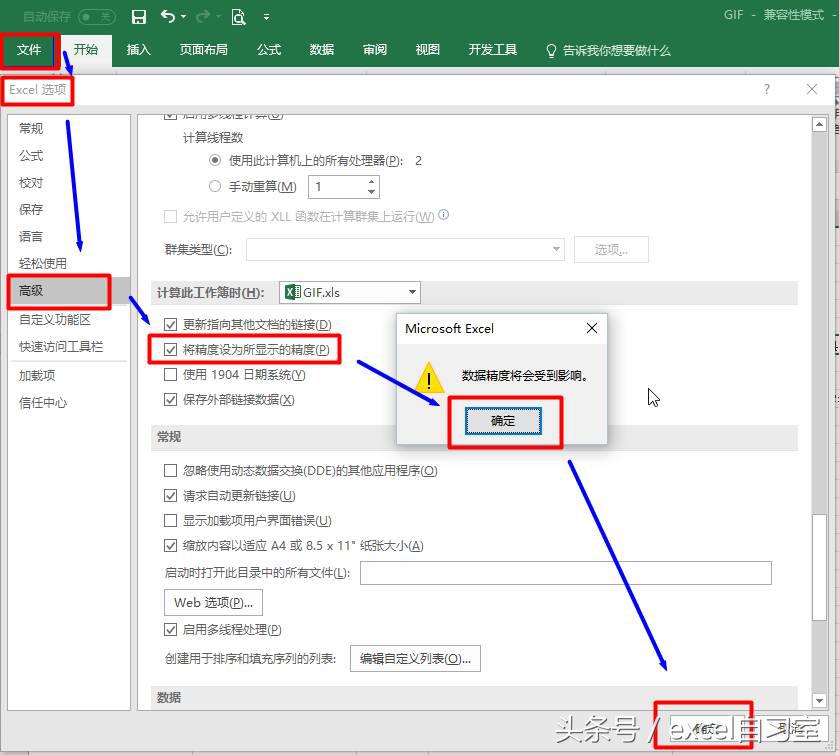This screenshot has height=755, width=839.
Task: Click the options panel scrollbar thumb
Action: [x=819, y=567]
